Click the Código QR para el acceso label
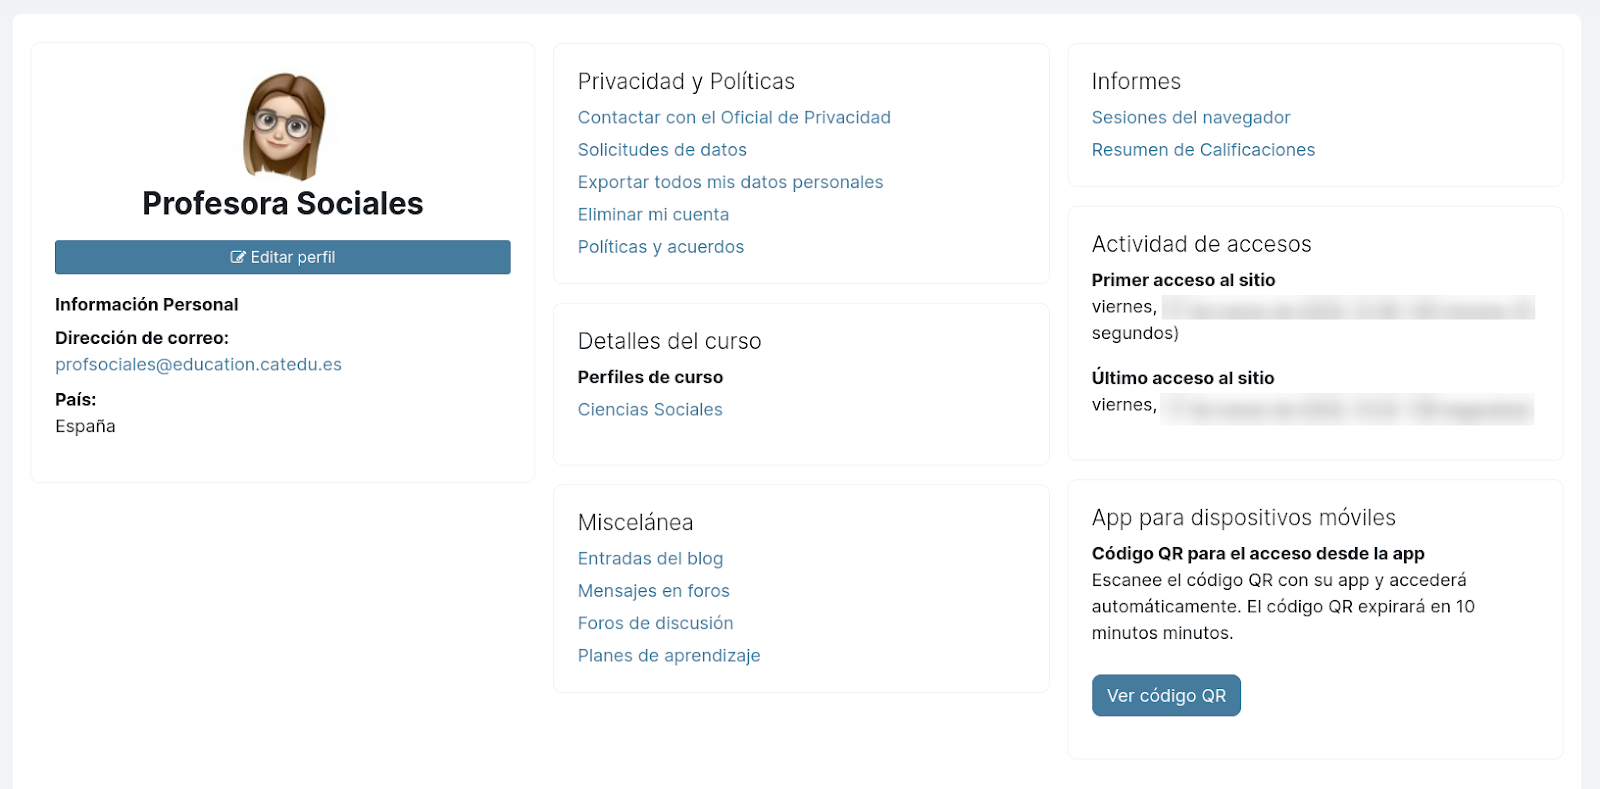Image resolution: width=1600 pixels, height=789 pixels. 1258,554
